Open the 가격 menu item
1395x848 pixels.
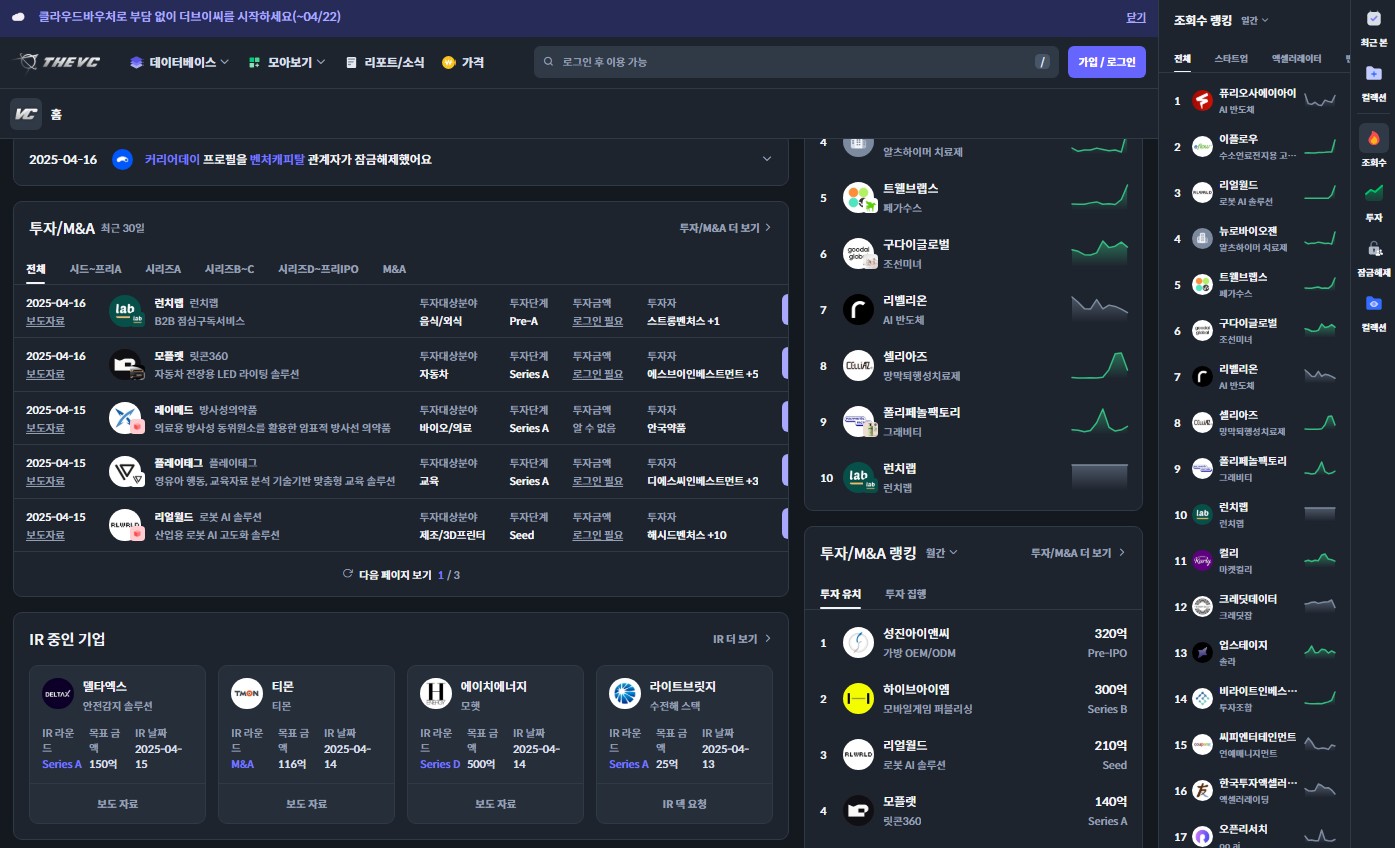tap(463, 62)
